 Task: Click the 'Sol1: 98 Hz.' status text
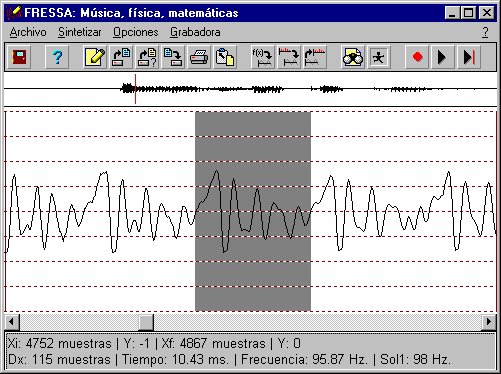[415, 360]
